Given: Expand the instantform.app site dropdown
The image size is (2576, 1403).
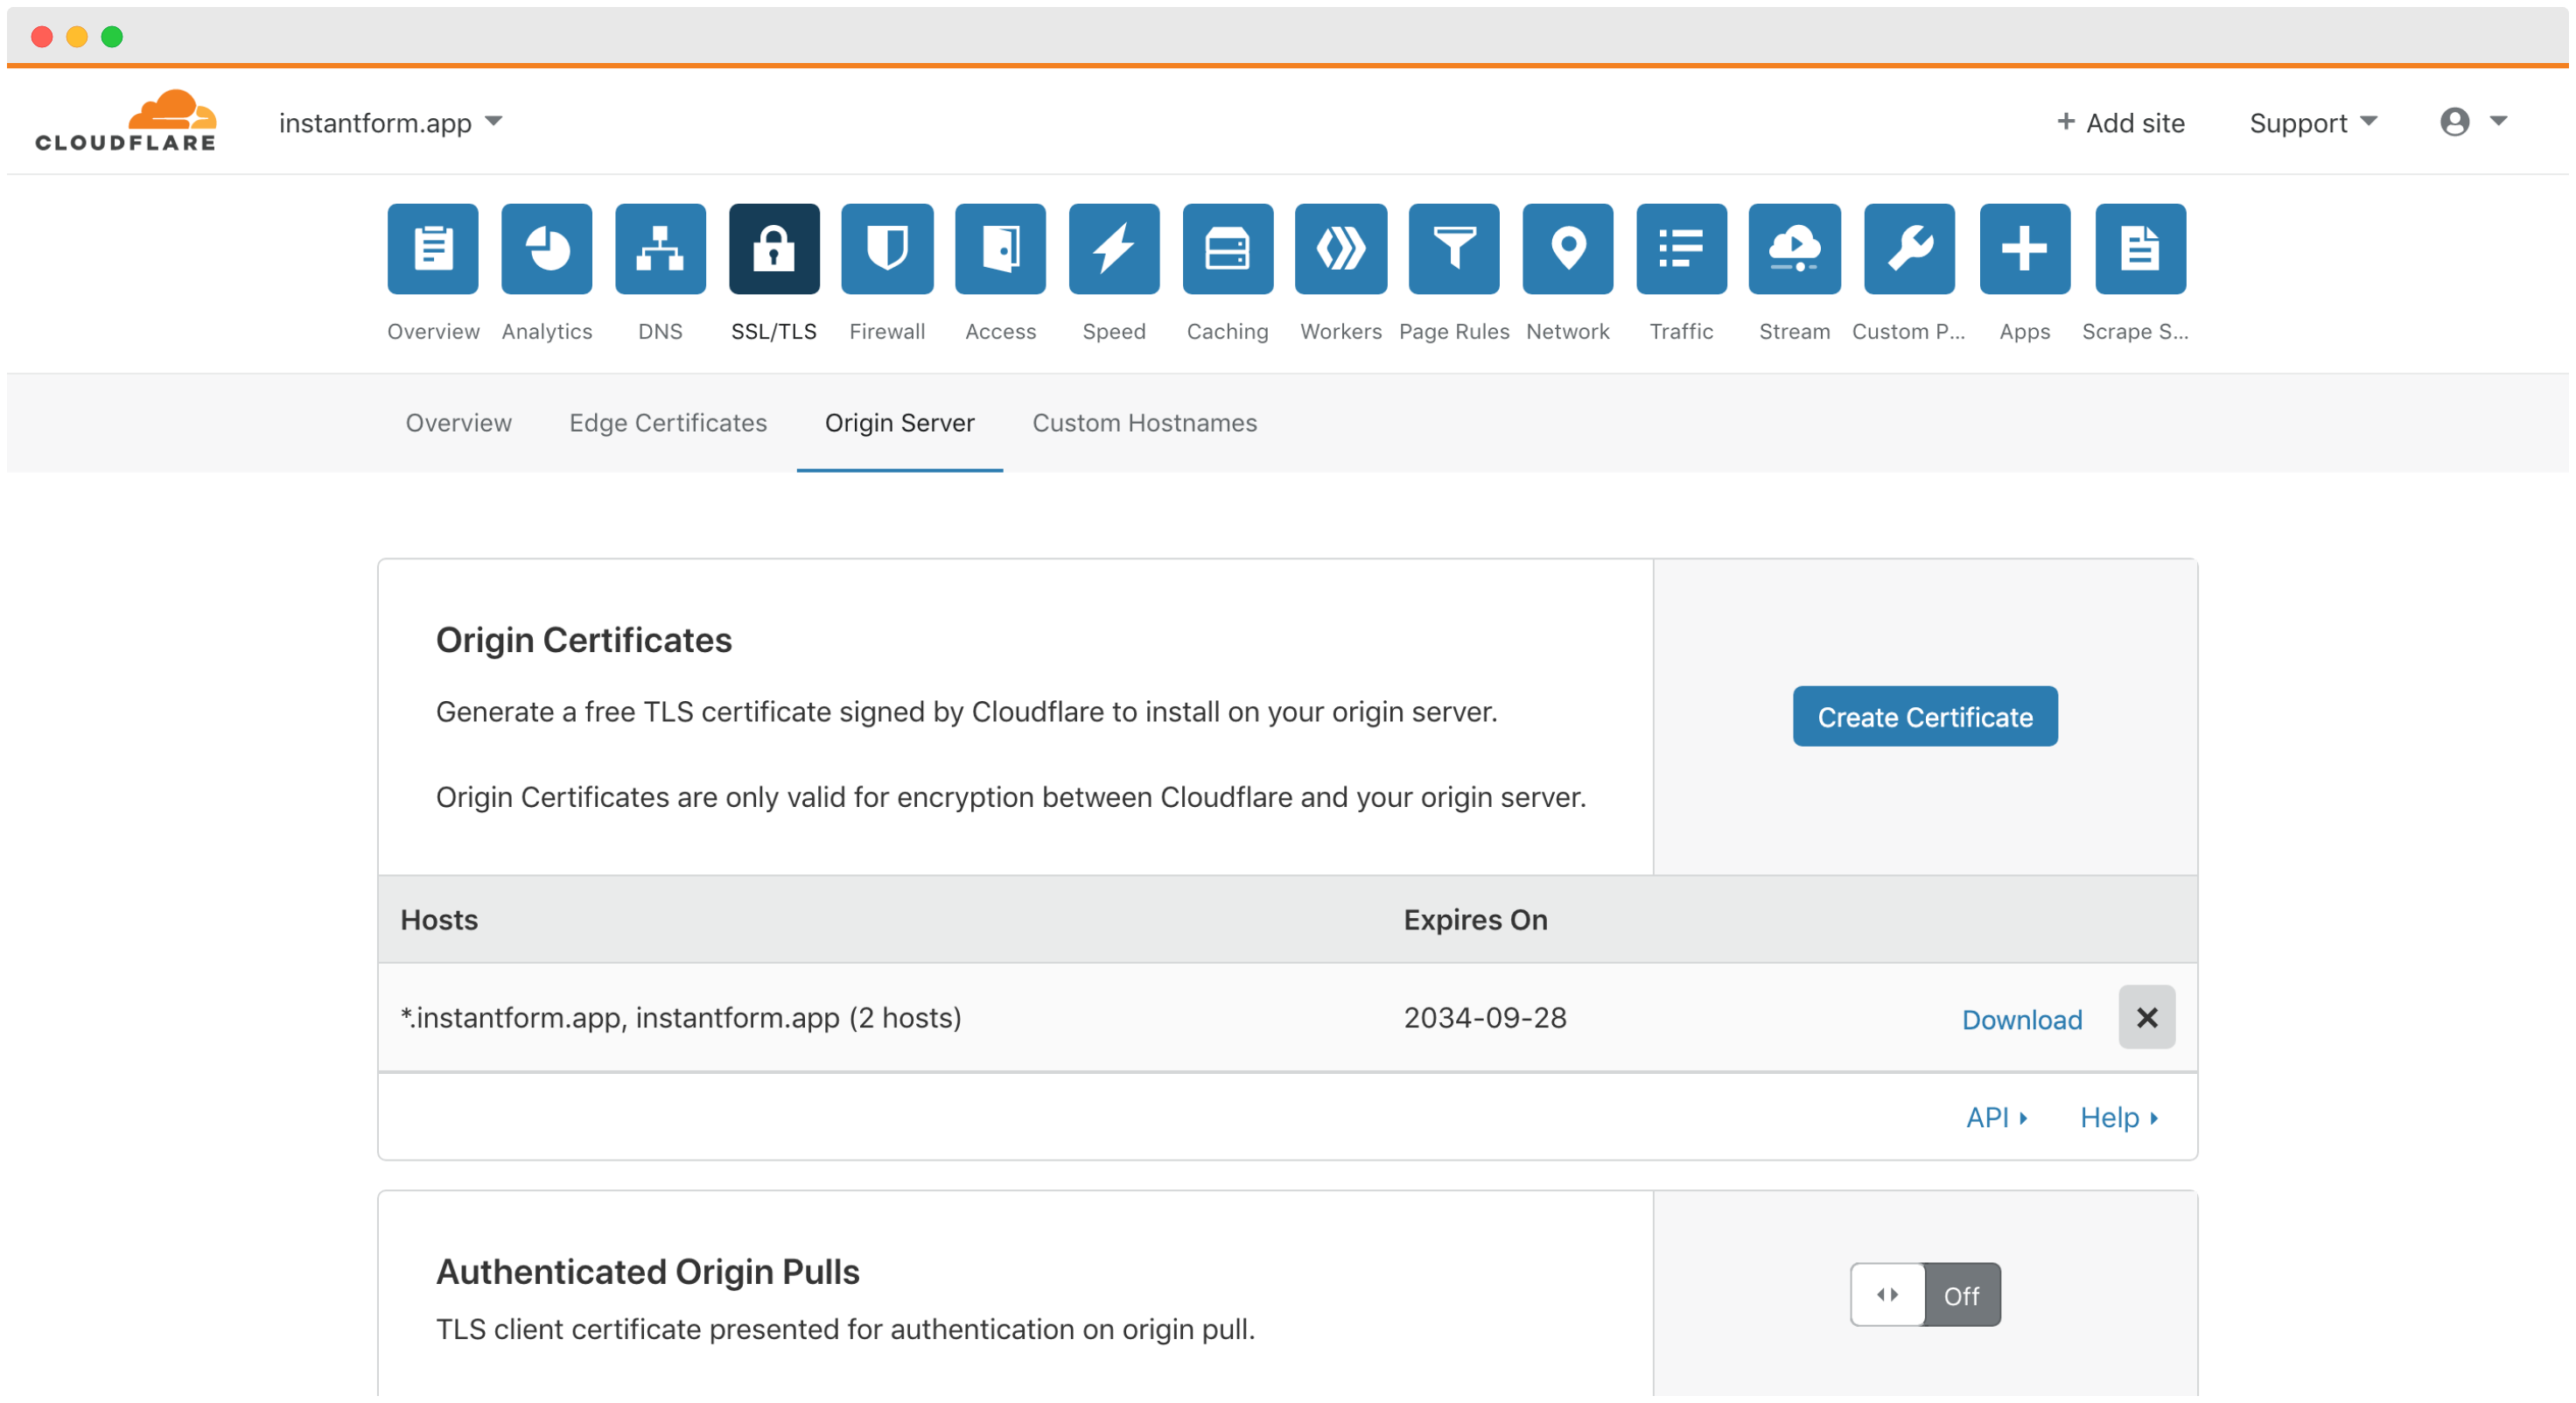Looking at the screenshot, I should (x=391, y=123).
